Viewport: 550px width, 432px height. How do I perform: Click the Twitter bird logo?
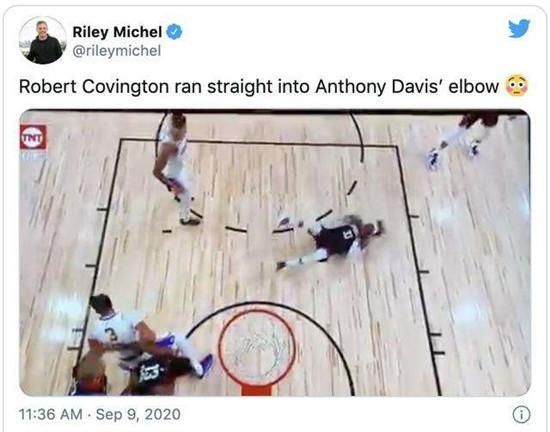click(x=519, y=28)
